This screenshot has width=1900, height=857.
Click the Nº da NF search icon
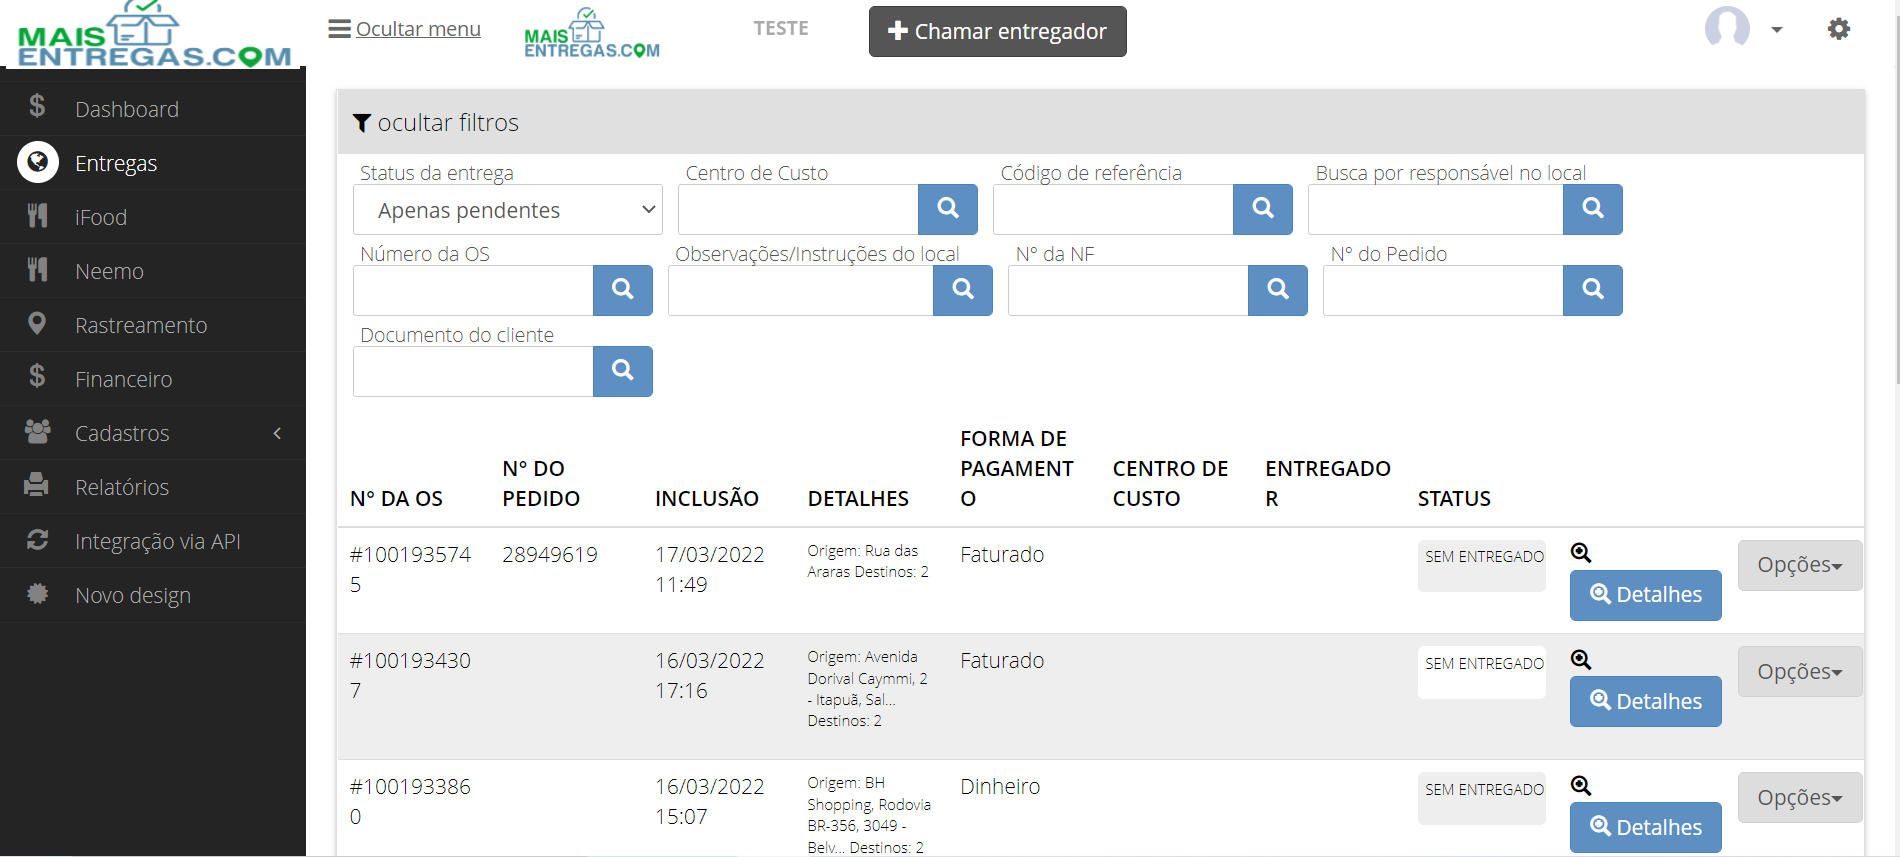tap(1278, 290)
